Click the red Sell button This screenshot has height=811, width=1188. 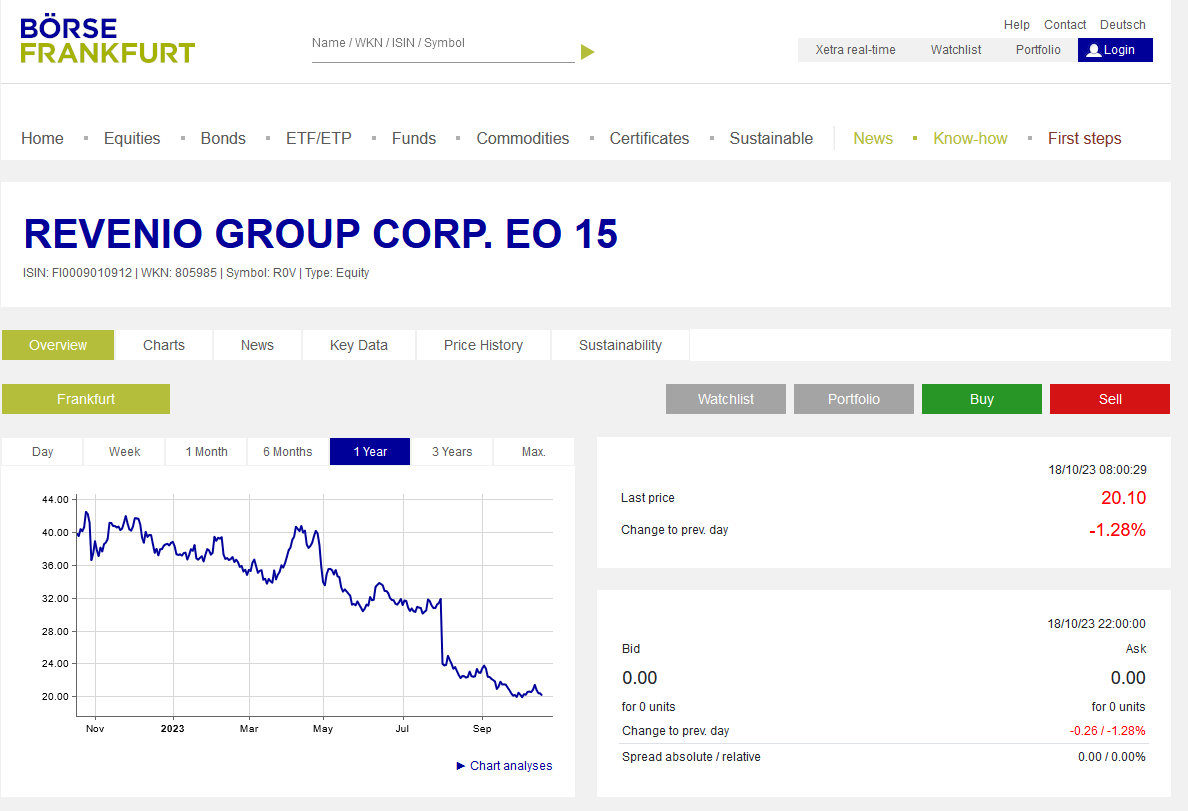click(x=1110, y=399)
